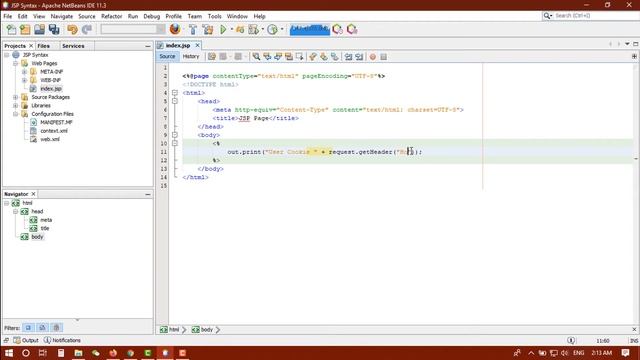Click the Open Project toolbar icon

tap(40, 29)
